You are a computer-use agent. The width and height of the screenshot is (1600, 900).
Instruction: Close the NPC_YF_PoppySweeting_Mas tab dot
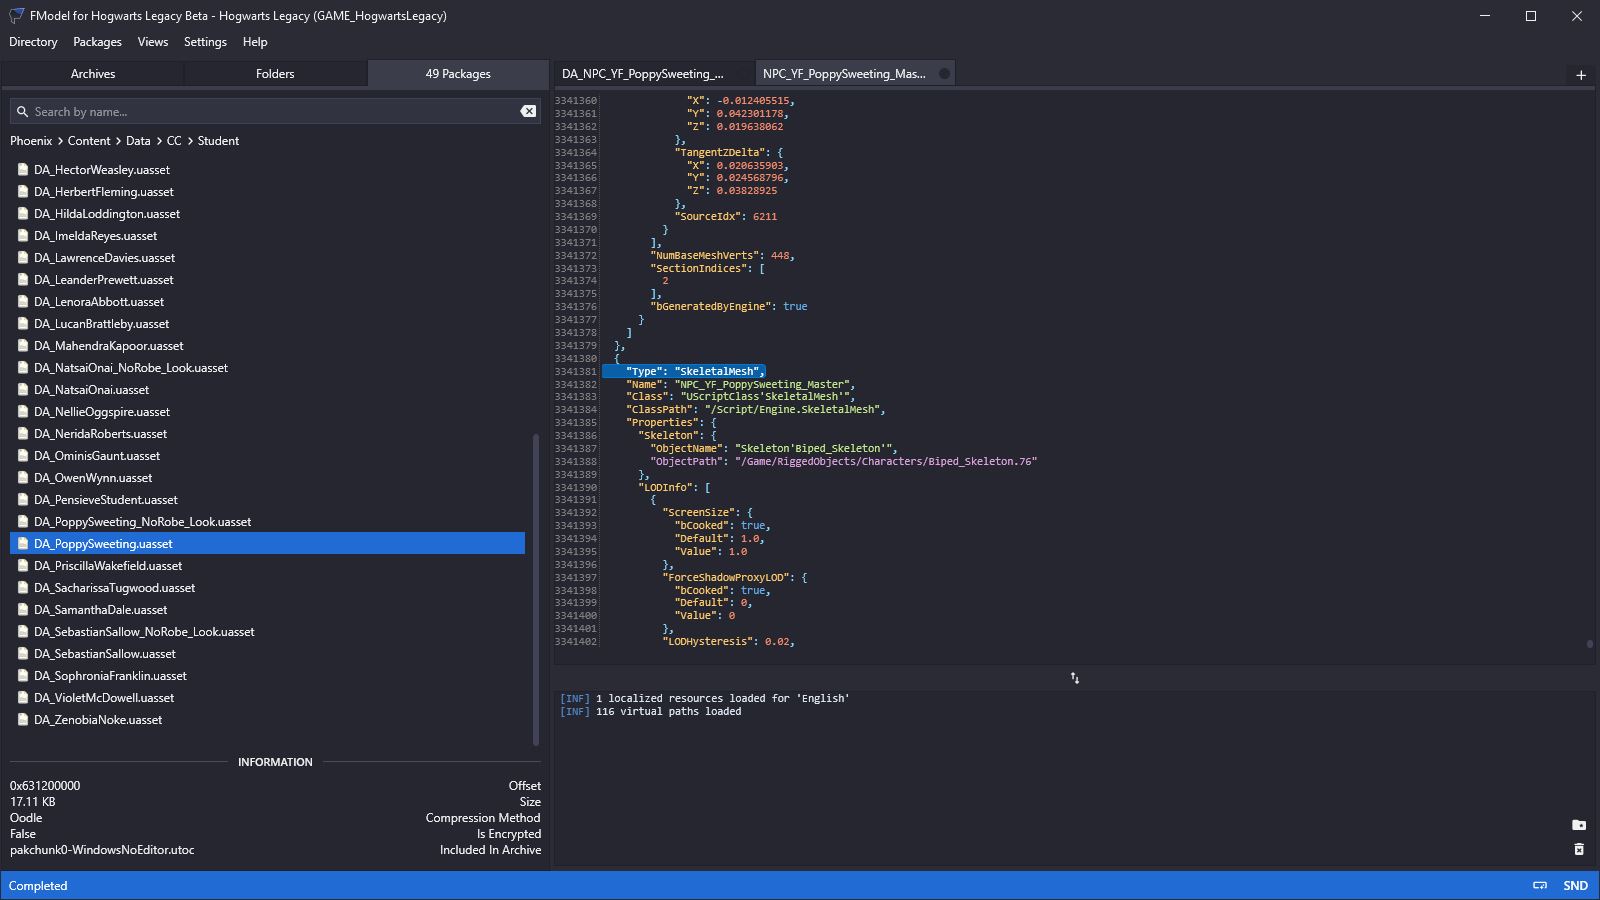tap(944, 74)
